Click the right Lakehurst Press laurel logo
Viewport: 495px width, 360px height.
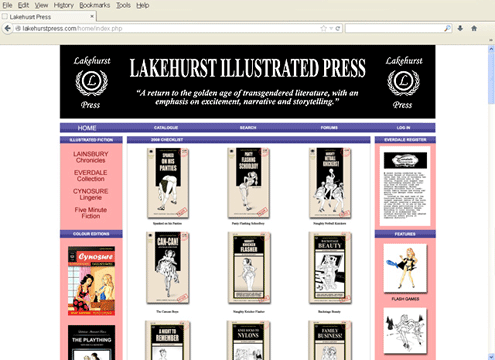(404, 82)
